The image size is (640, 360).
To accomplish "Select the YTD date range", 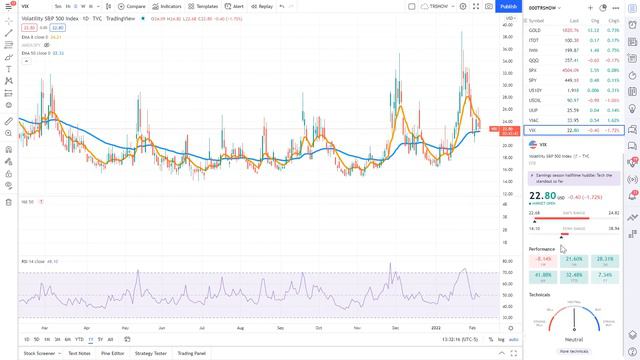I will (79, 340).
